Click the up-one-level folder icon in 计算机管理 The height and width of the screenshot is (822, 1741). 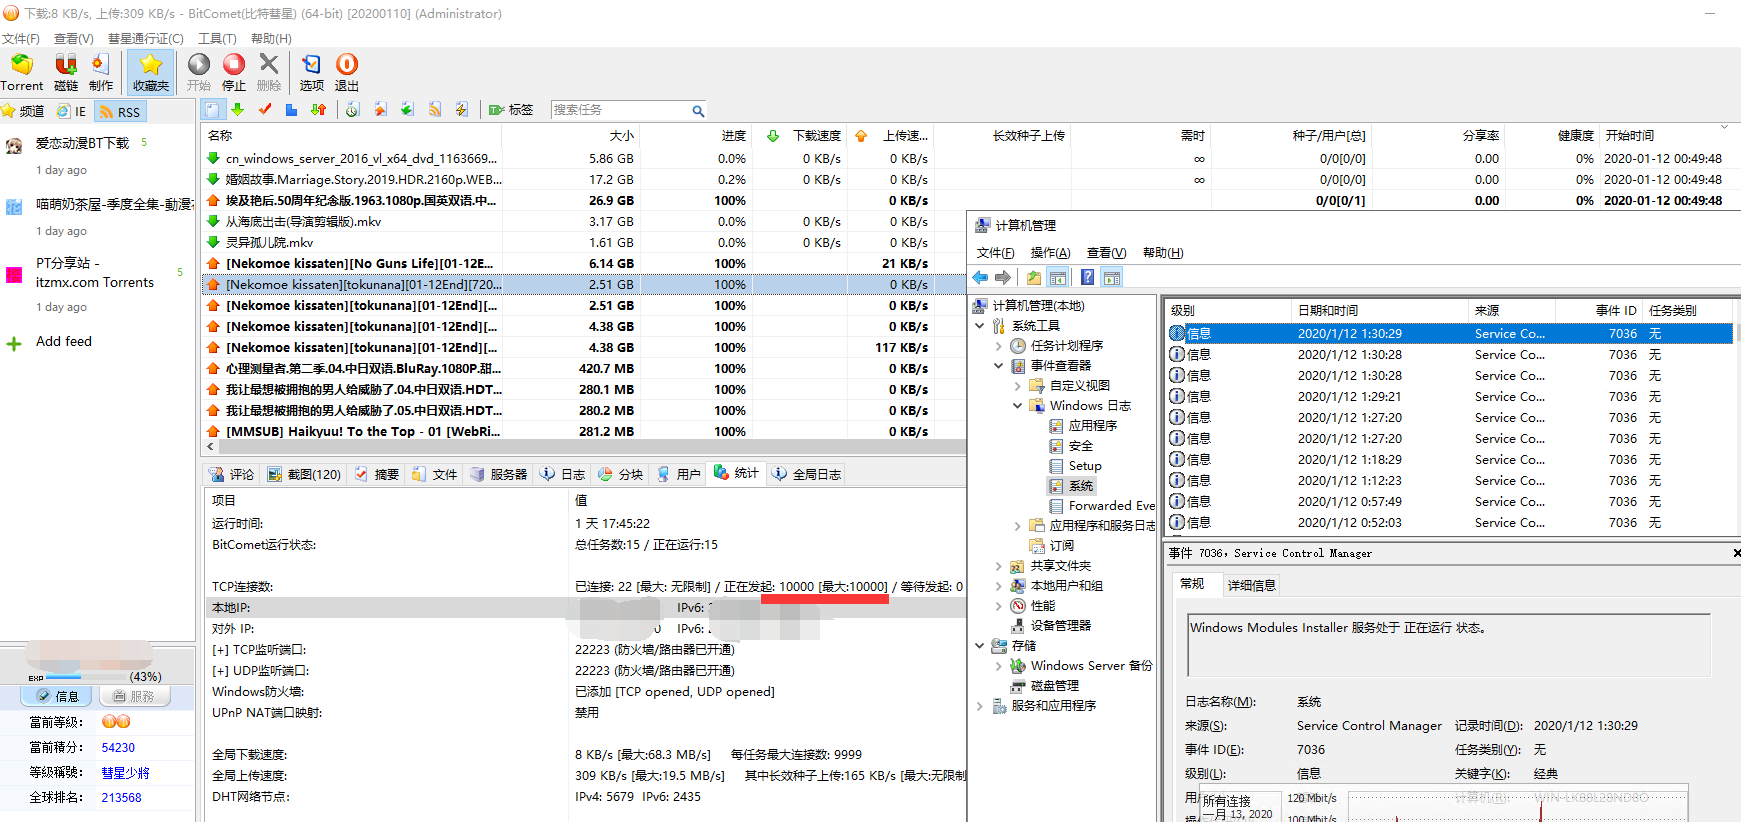click(1034, 277)
